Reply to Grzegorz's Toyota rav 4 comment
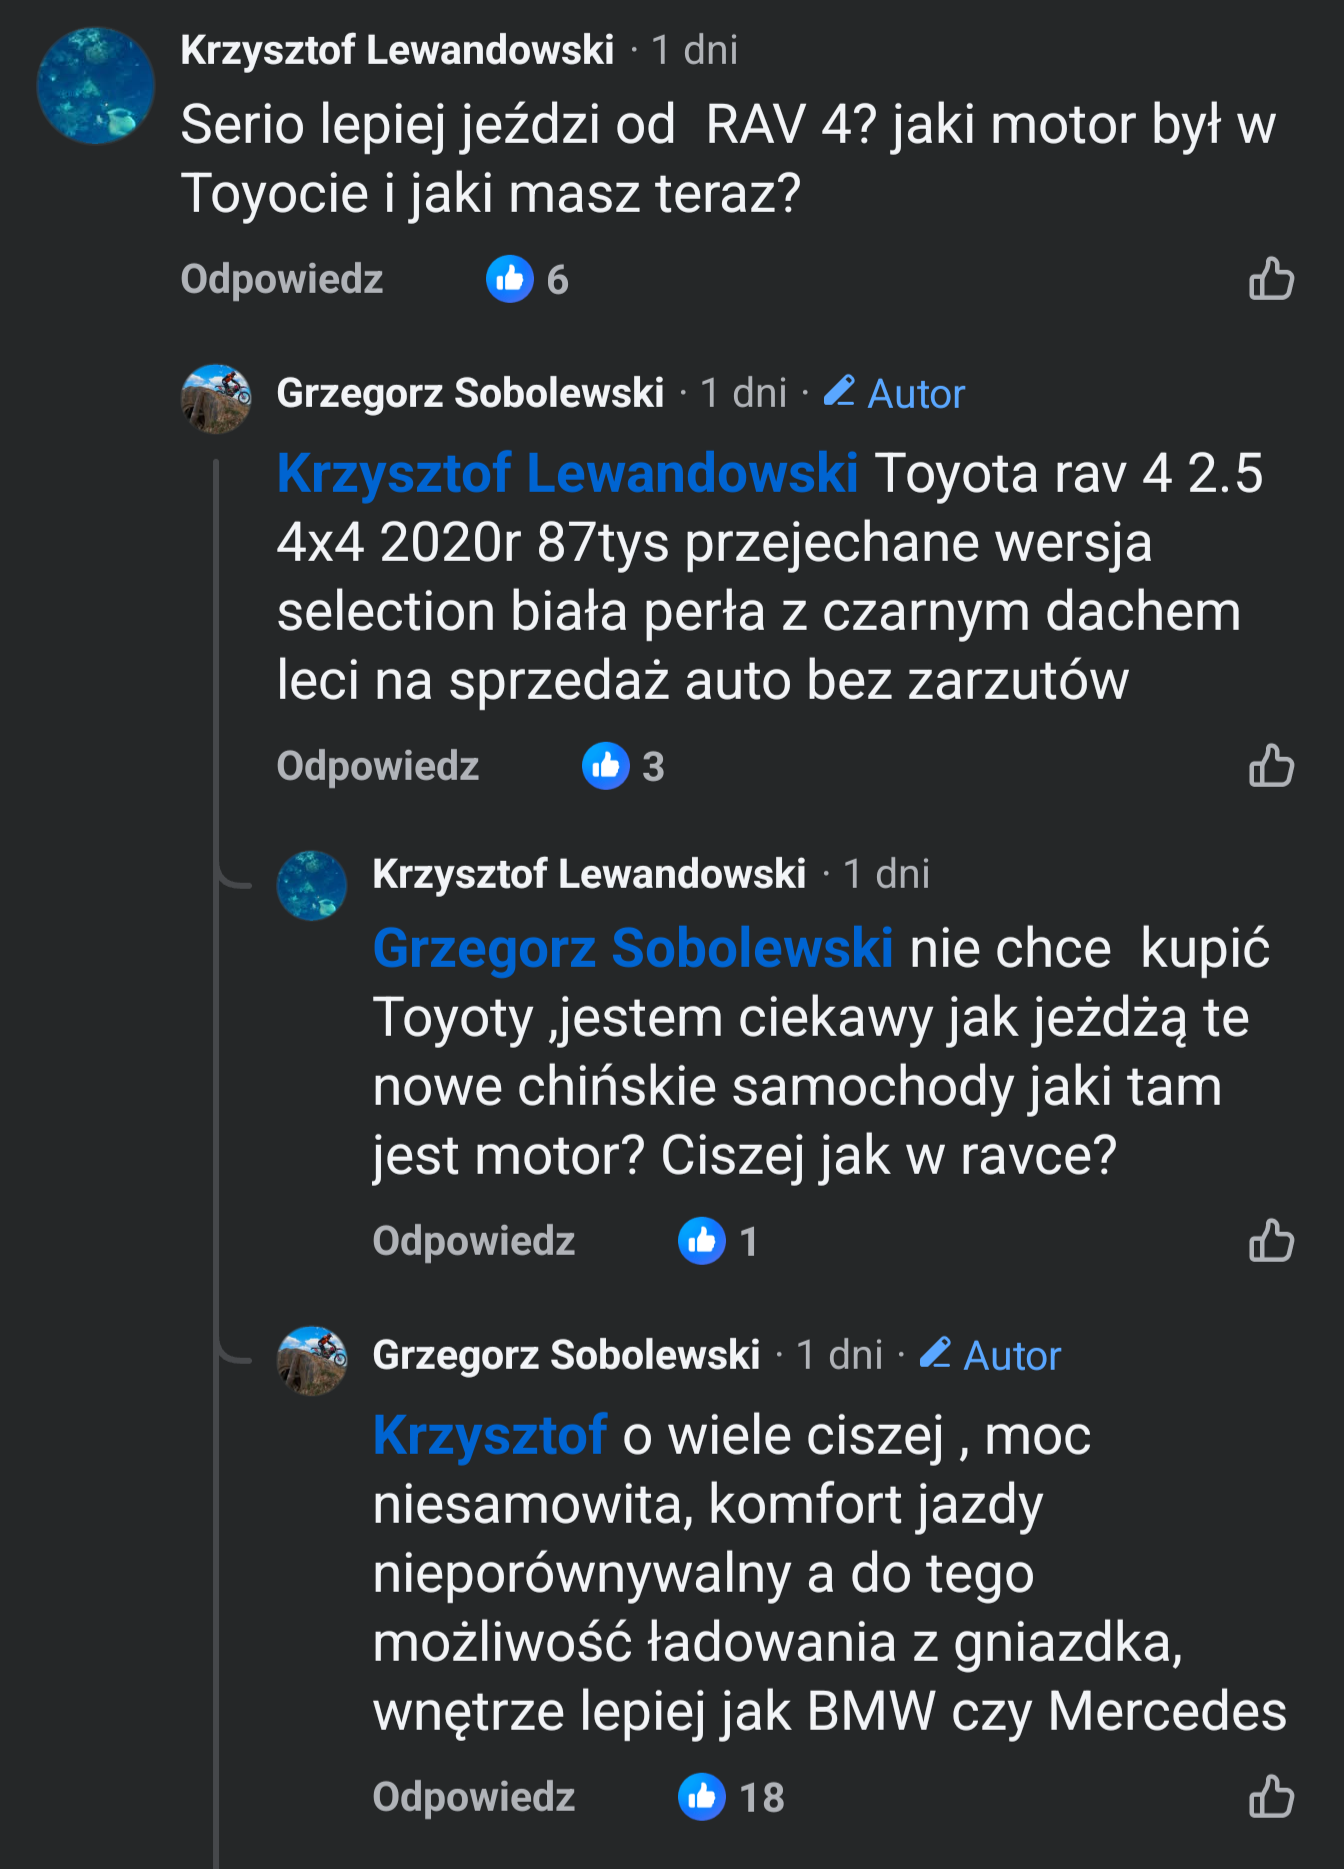Screen dimensions: 1344x1869 377,766
